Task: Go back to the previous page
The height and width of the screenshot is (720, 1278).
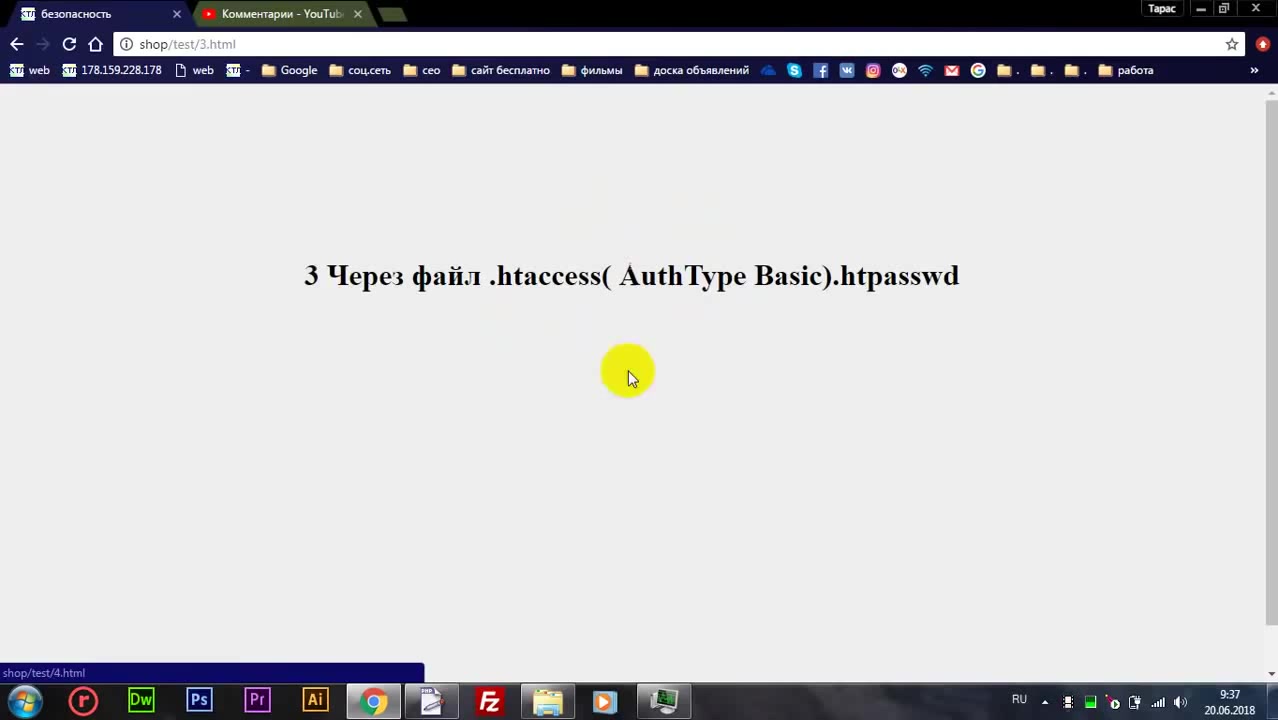Action: [16, 44]
